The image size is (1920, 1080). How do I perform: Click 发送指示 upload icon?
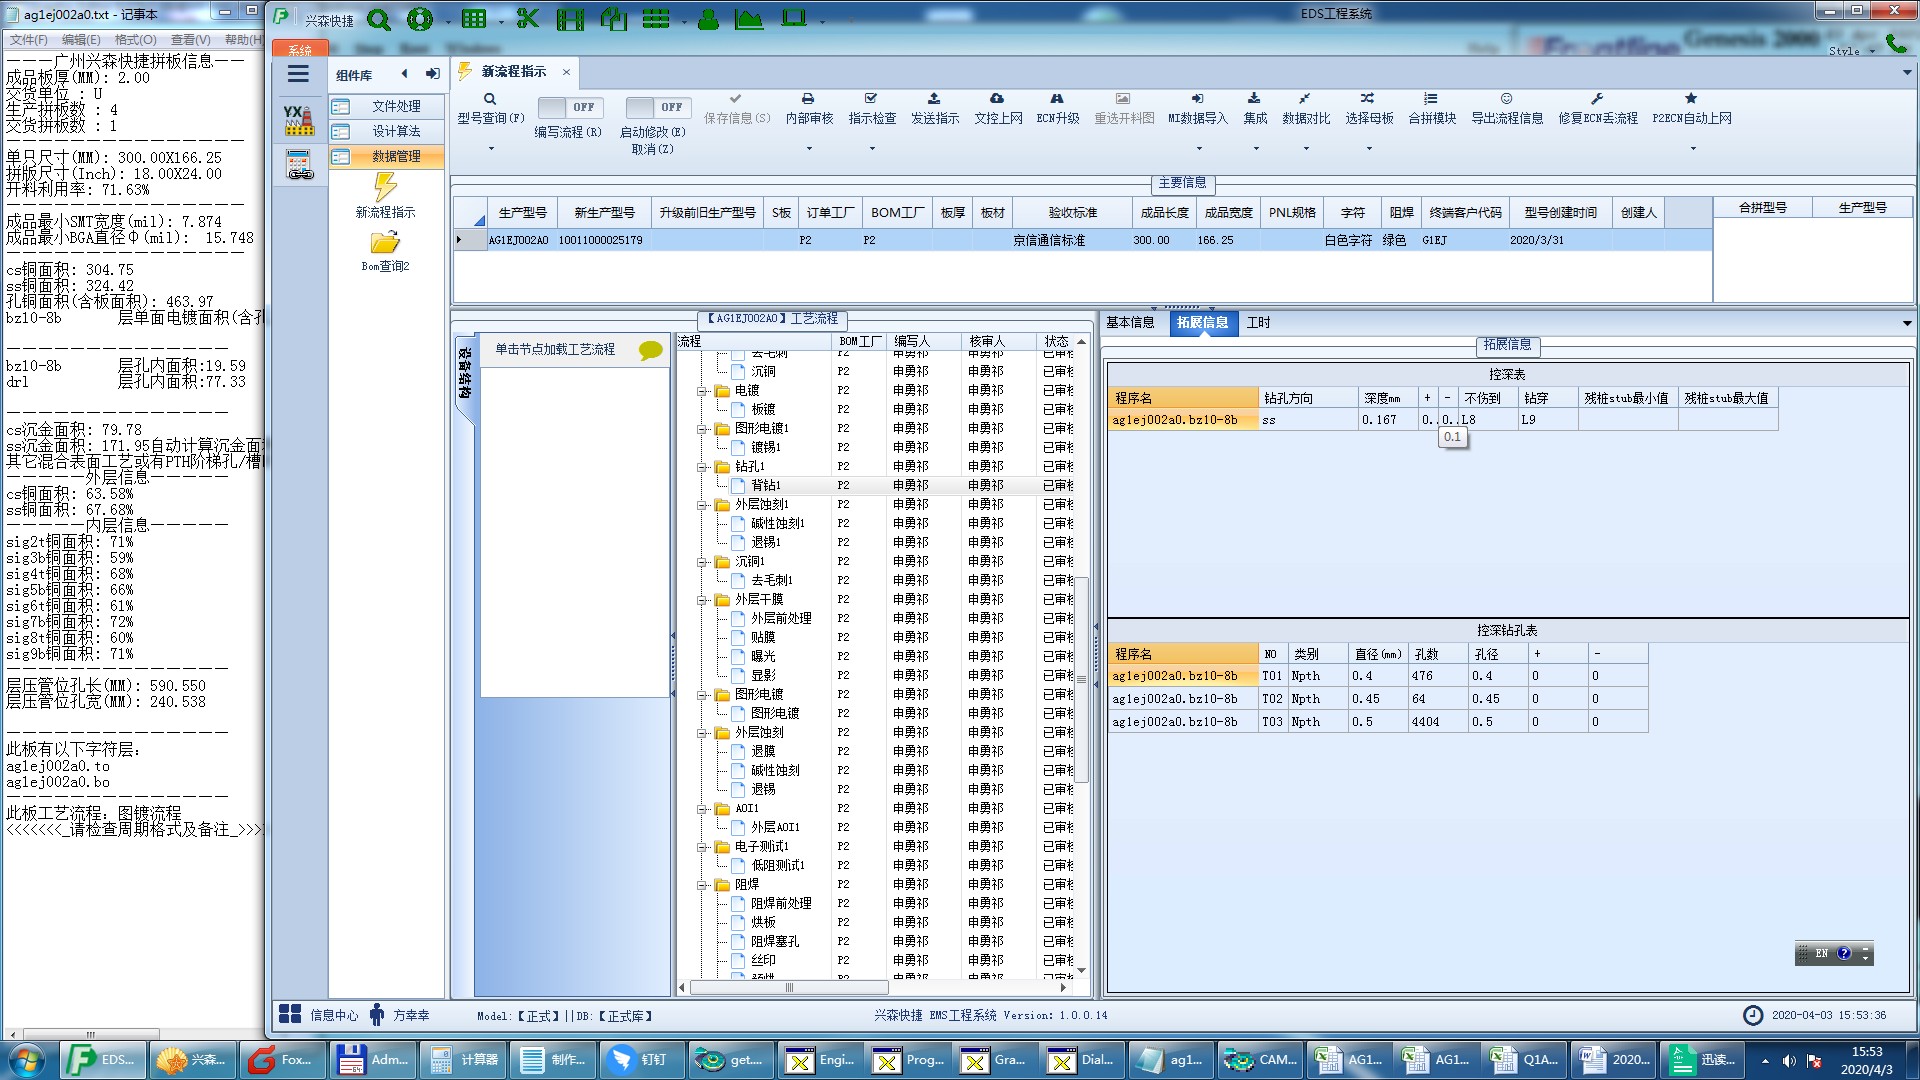pos(934,99)
